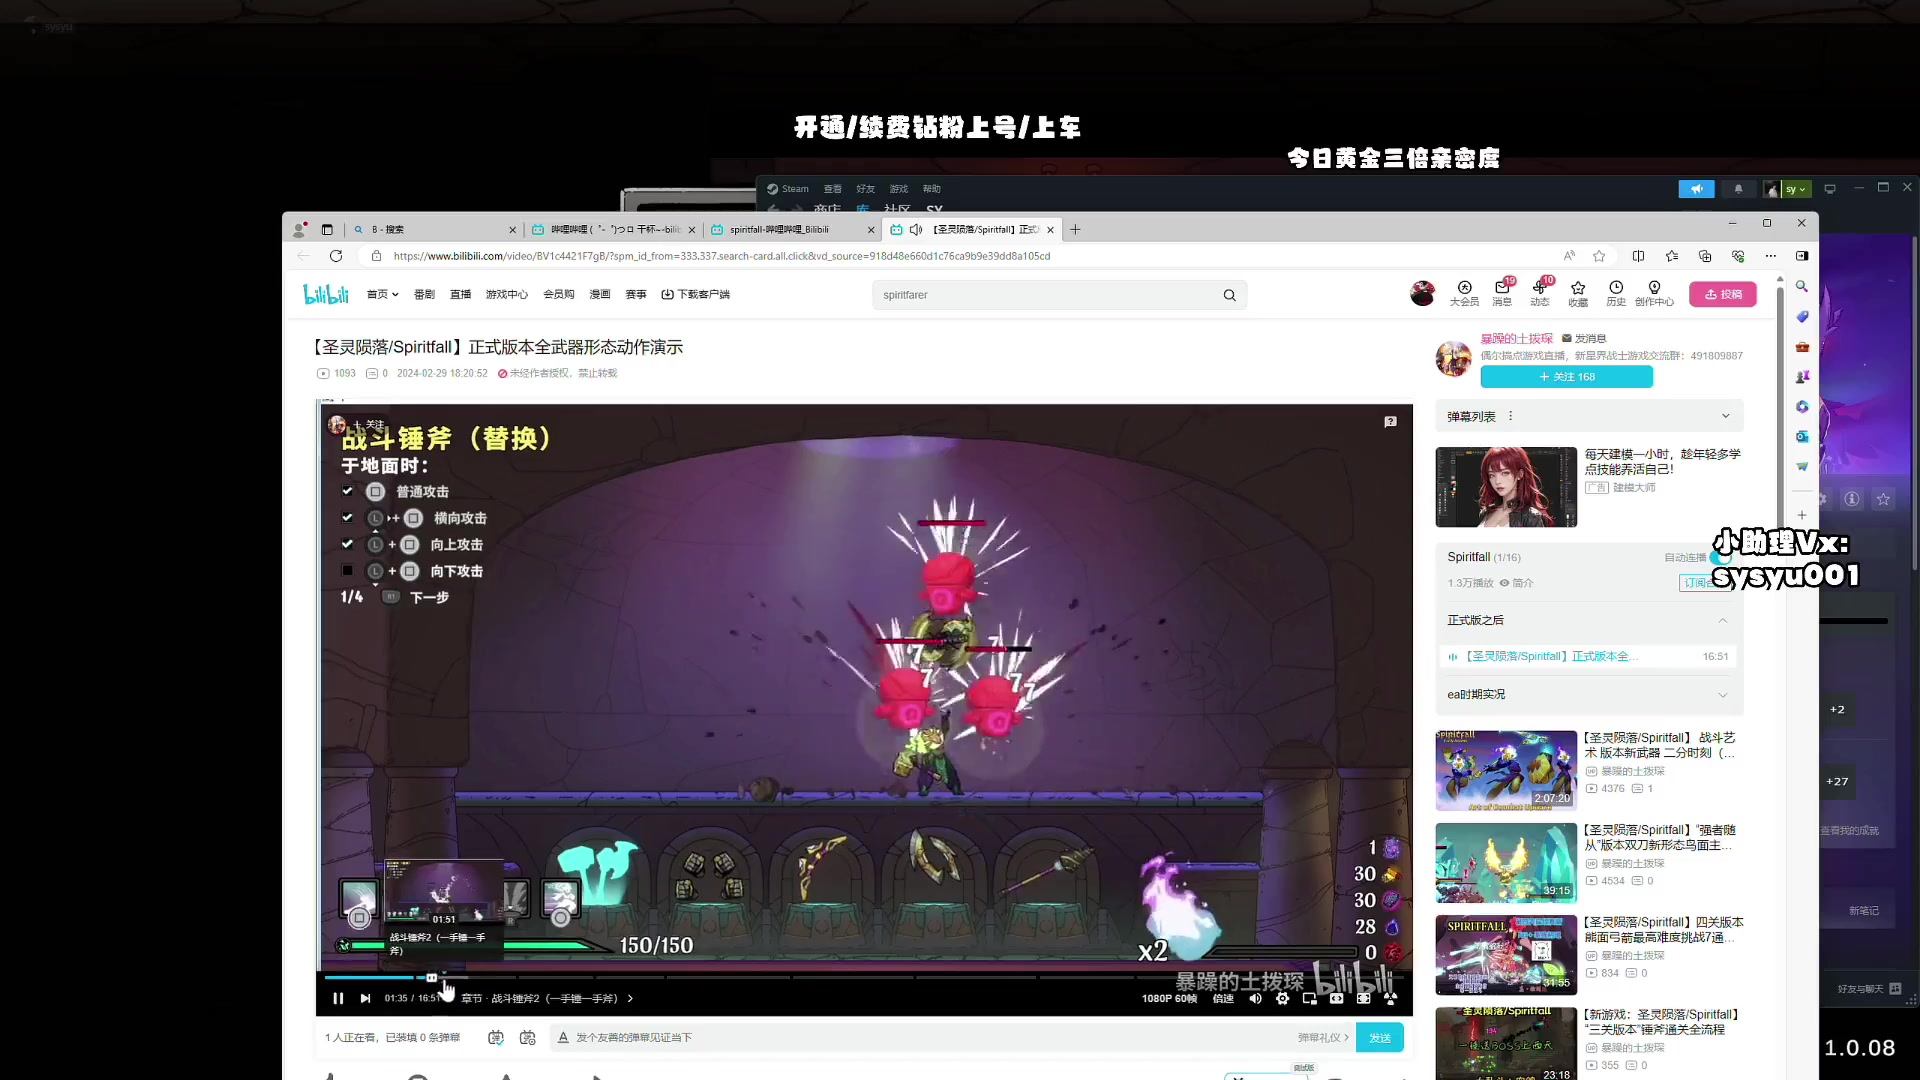Click the search magnifier icon
The height and width of the screenshot is (1080, 1920).
[x=1229, y=295]
